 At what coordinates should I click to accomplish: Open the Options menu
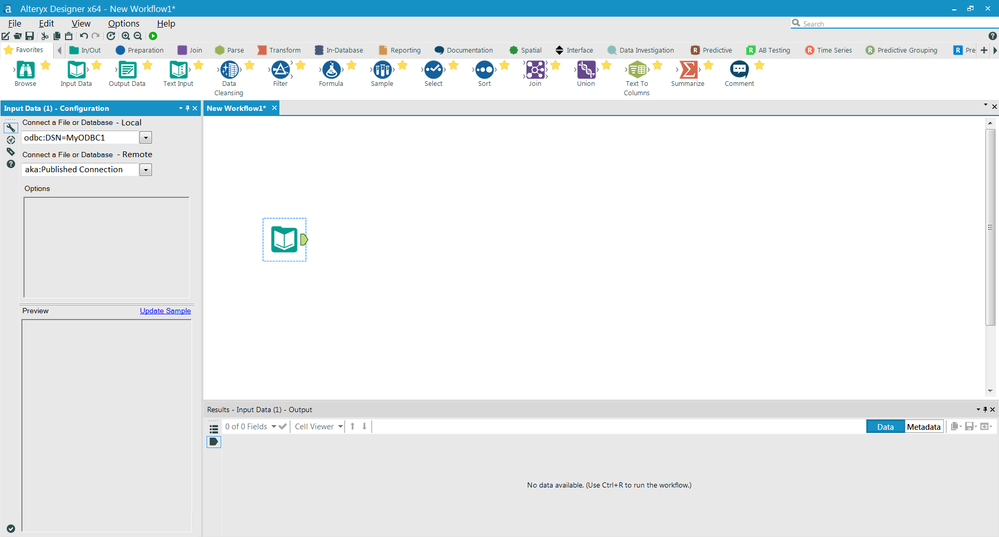(124, 24)
